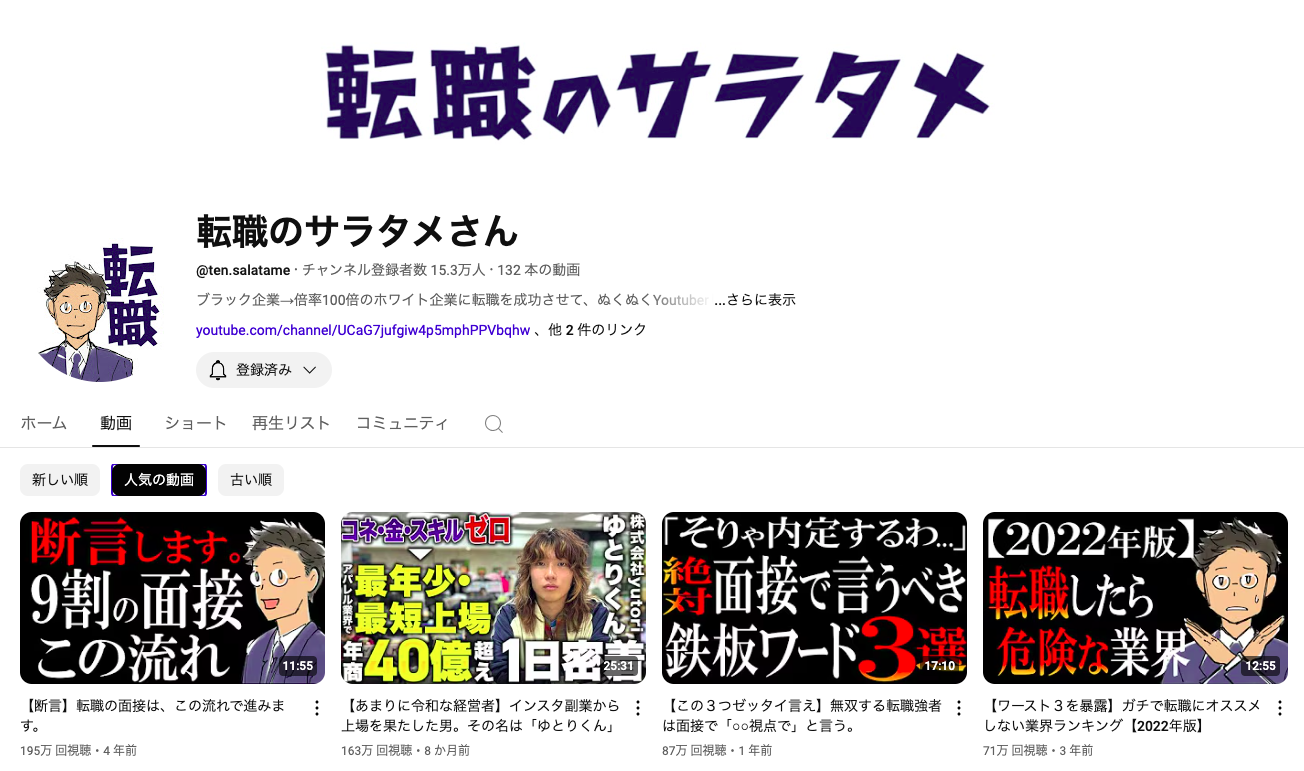Click the 87万 回視聴・1 年前 text
Image resolution: width=1304 pixels, height=771 pixels.
pos(717,750)
